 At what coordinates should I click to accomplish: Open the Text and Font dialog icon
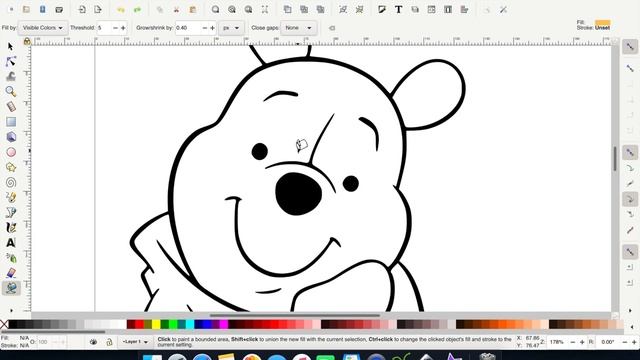pos(398,9)
